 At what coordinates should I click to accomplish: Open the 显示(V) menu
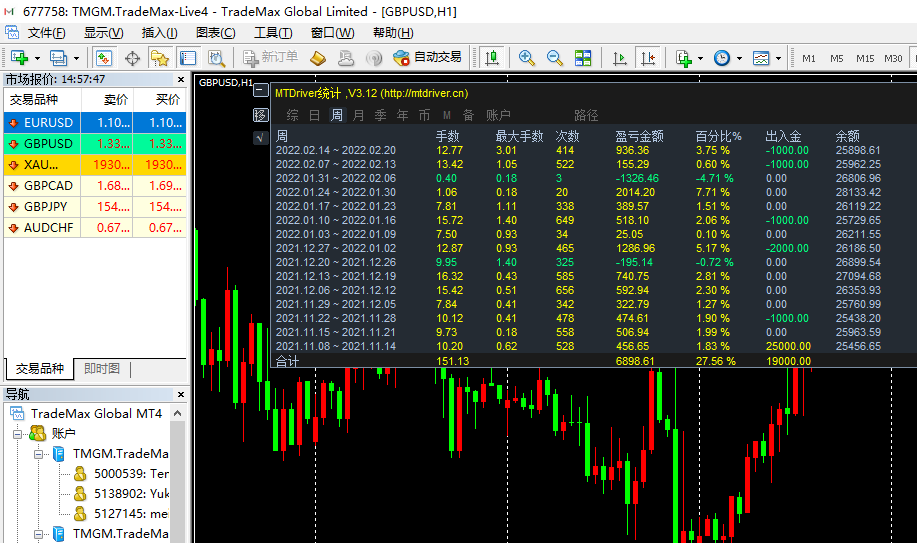pyautogui.click(x=104, y=33)
